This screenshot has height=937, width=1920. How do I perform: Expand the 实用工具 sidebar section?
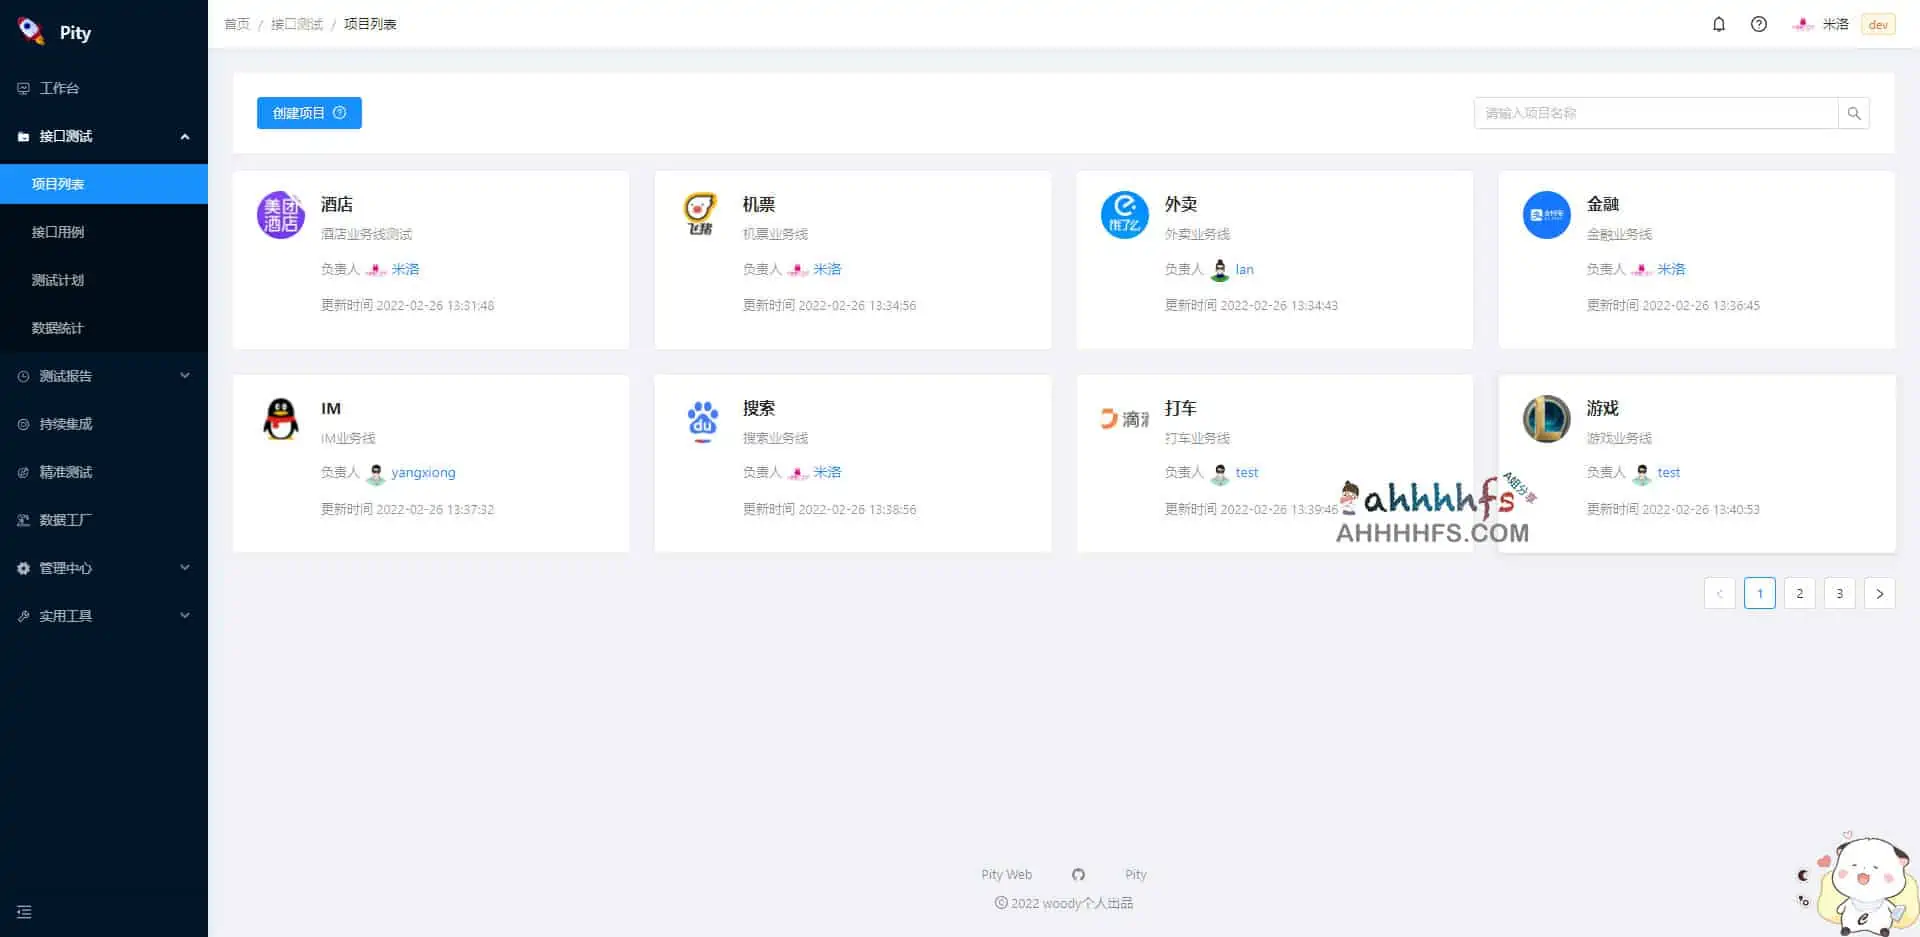(66, 615)
